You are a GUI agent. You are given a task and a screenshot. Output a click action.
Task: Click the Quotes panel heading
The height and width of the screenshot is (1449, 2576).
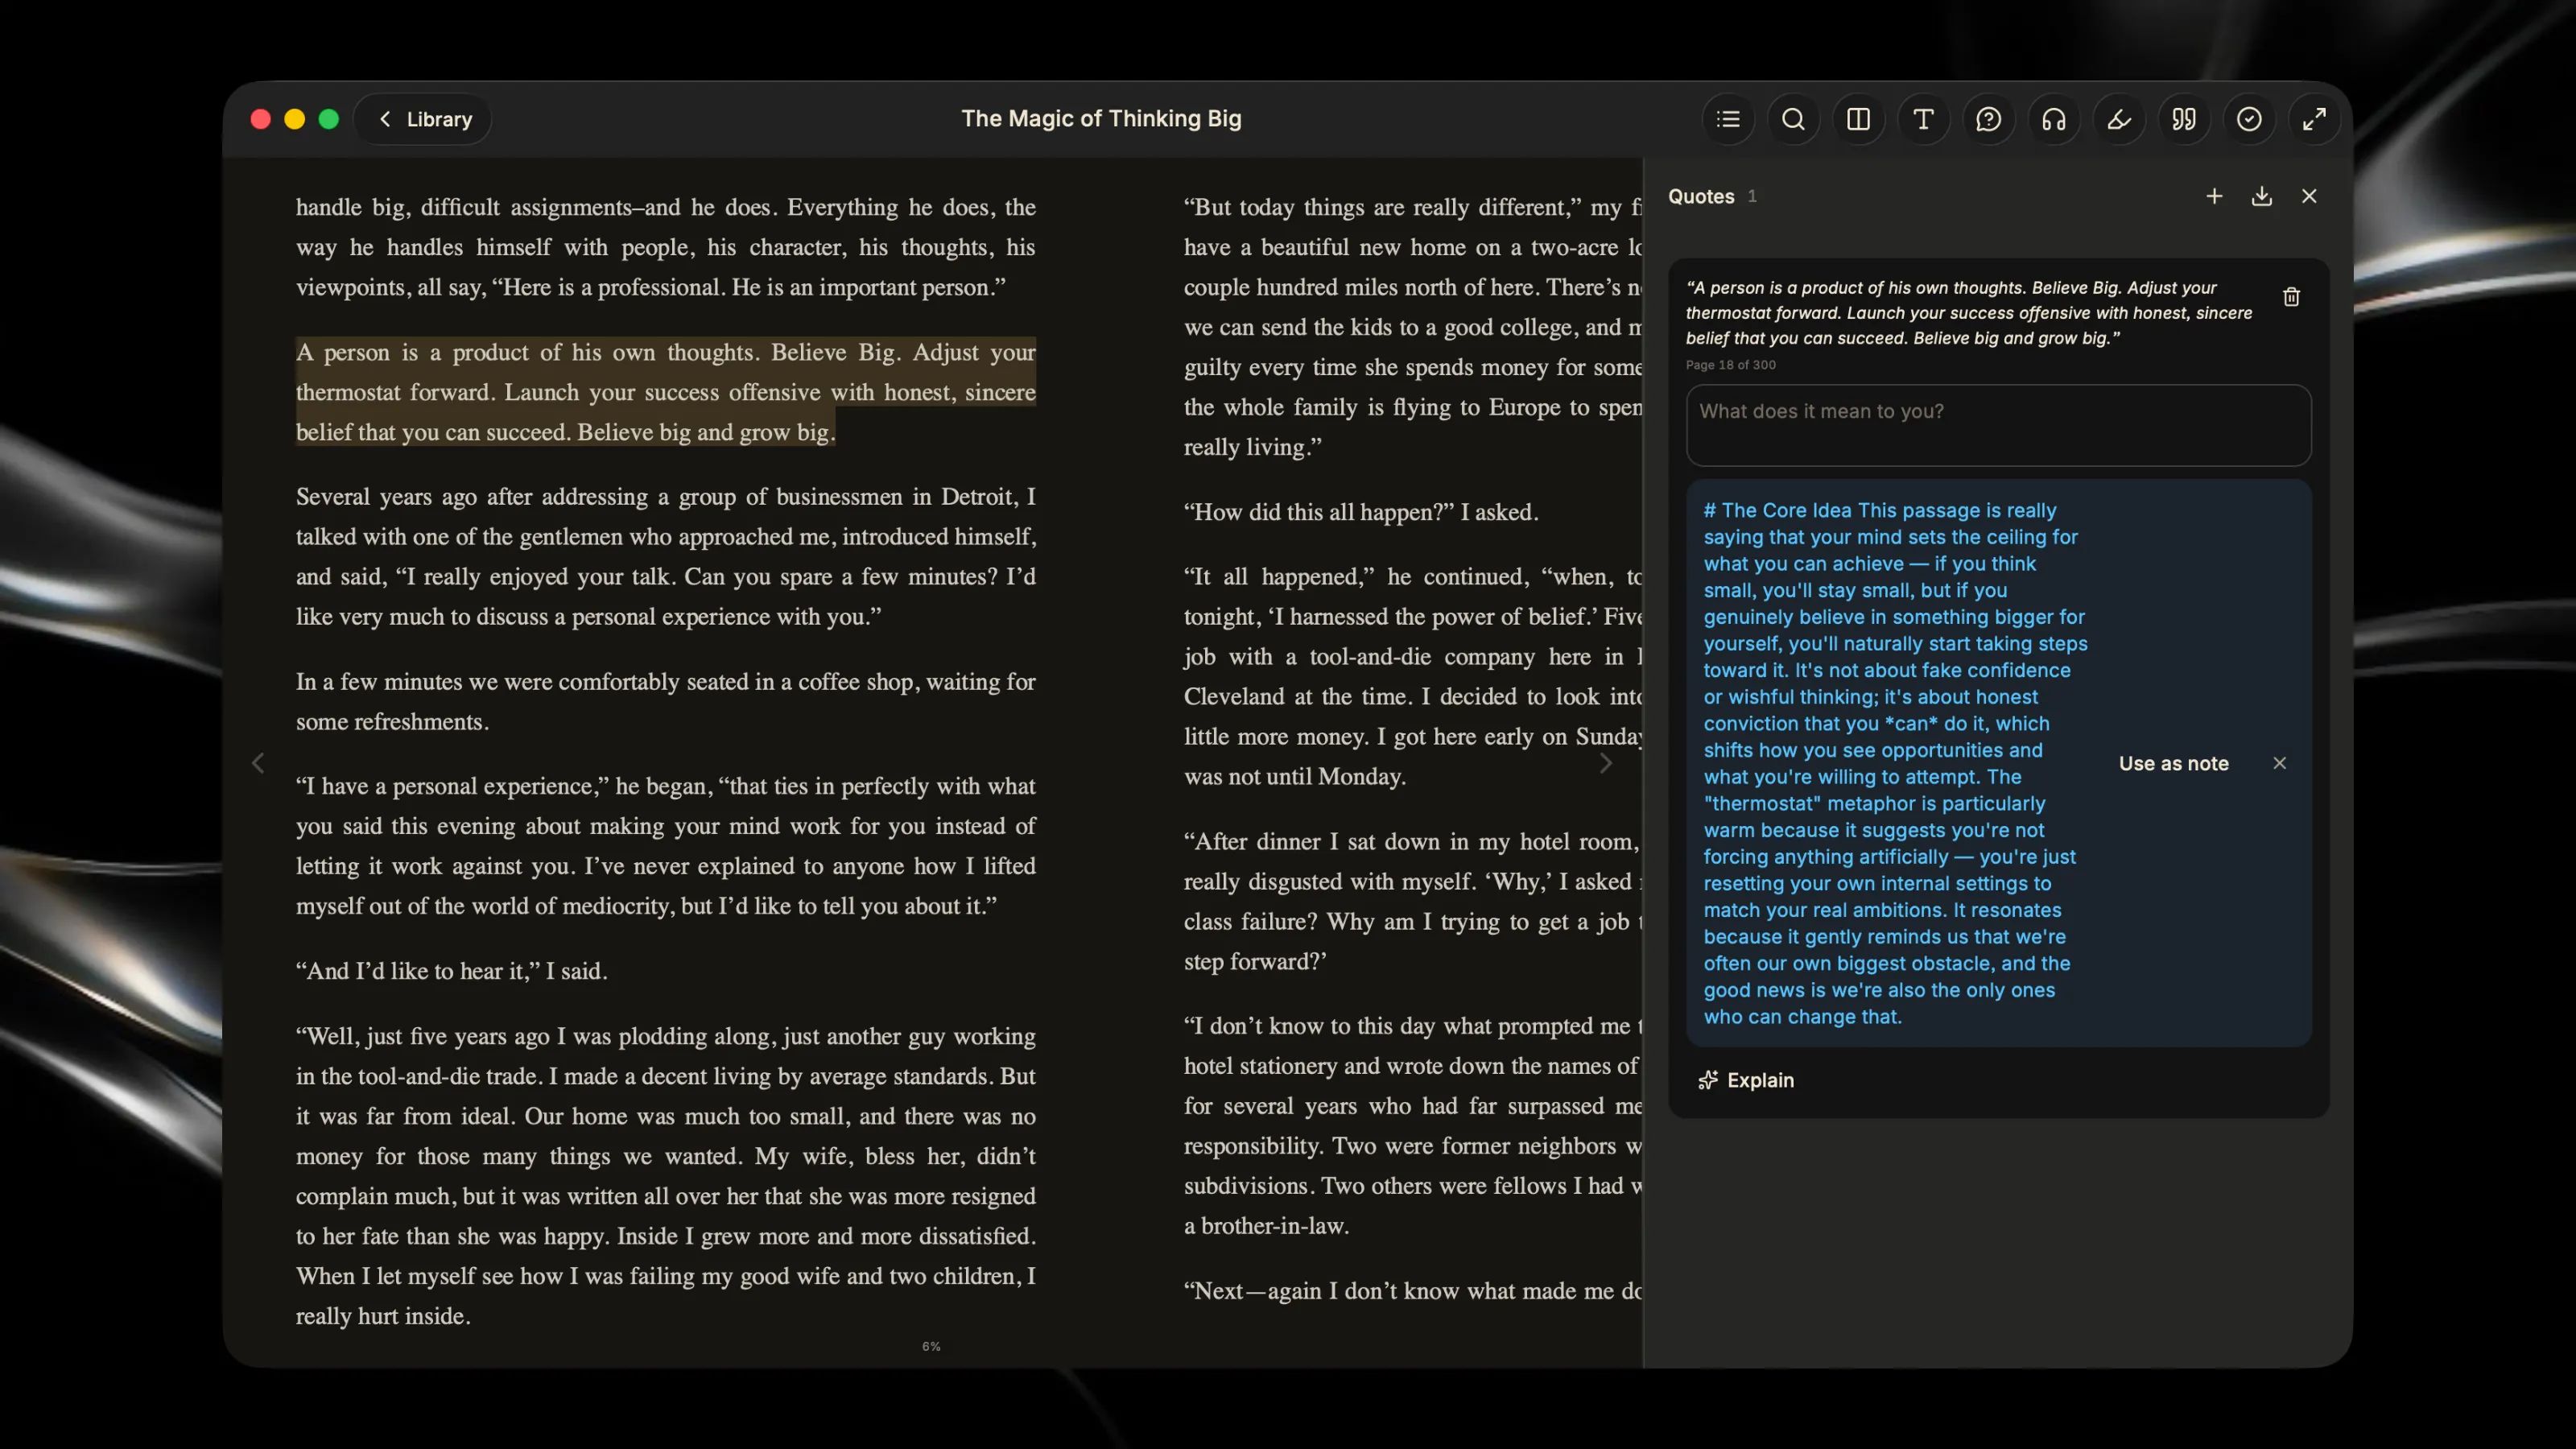[x=1701, y=196]
